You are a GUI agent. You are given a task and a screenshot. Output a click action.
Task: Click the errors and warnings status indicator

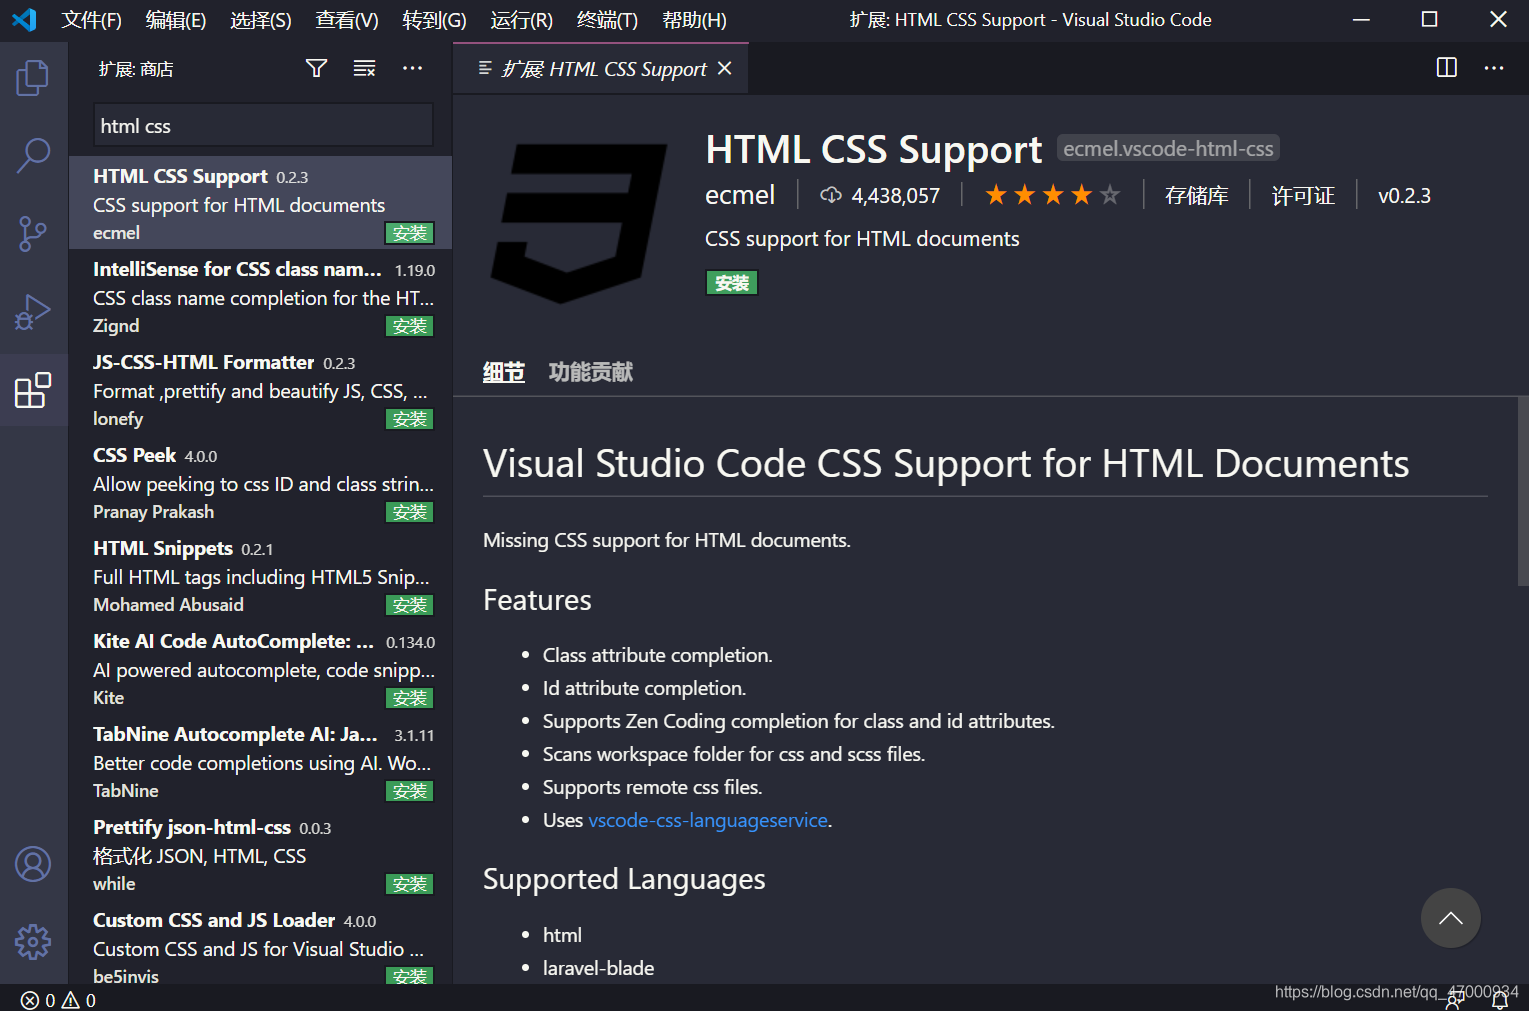[58, 1000]
